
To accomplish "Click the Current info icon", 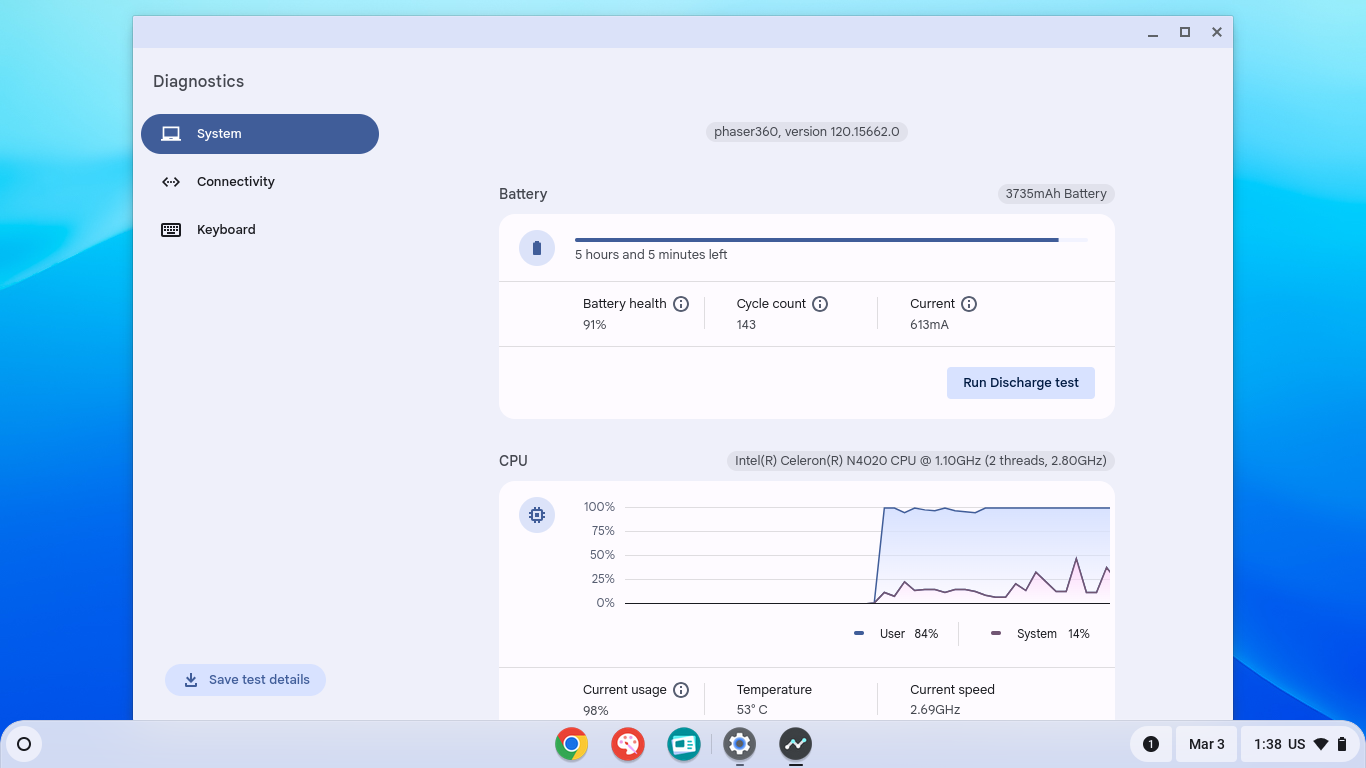I will (969, 304).
